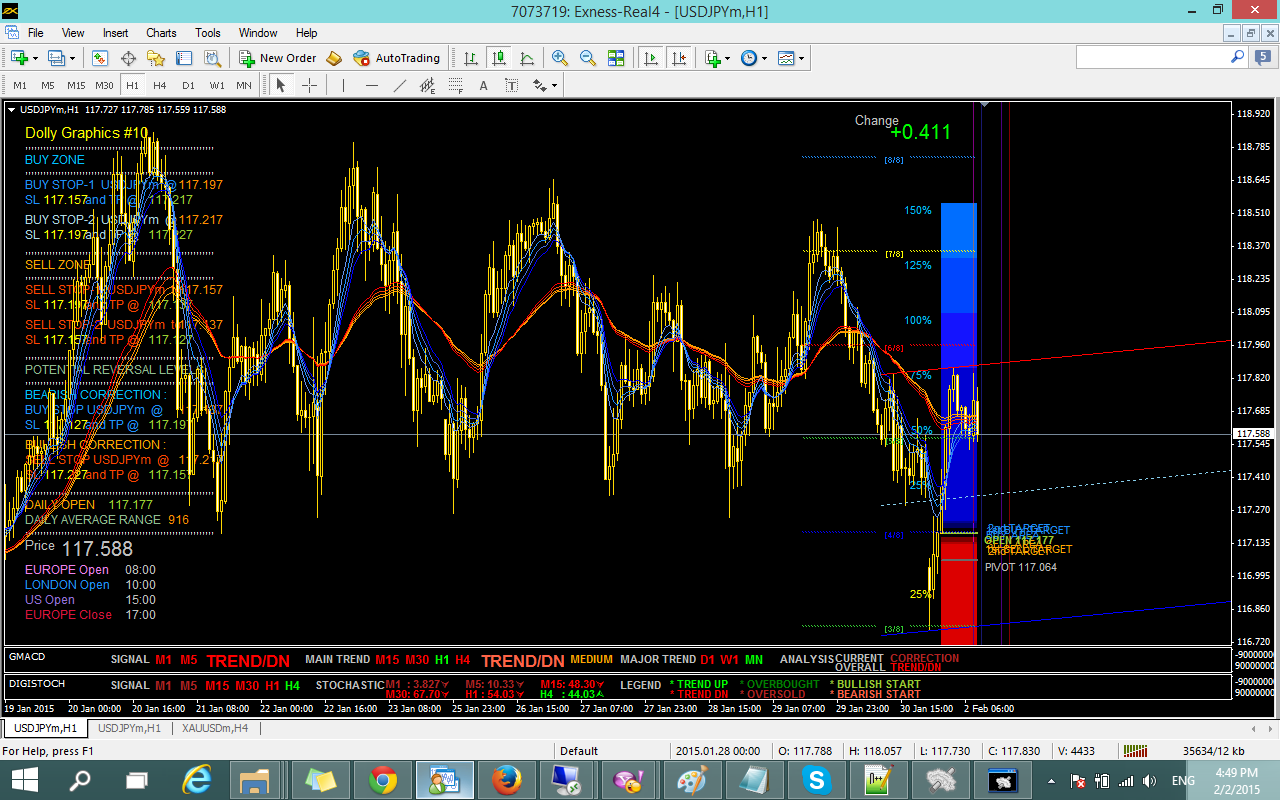Viewport: 1280px width, 800px height.
Task: Switch to the XAUUSDm,H4 chart tab
Action: (215, 728)
